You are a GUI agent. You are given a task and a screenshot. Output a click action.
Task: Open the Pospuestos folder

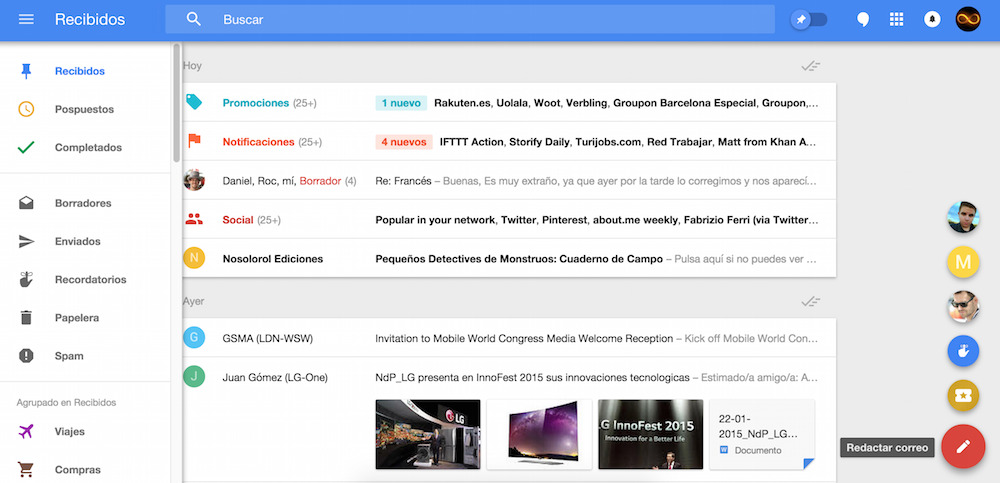[x=84, y=109]
